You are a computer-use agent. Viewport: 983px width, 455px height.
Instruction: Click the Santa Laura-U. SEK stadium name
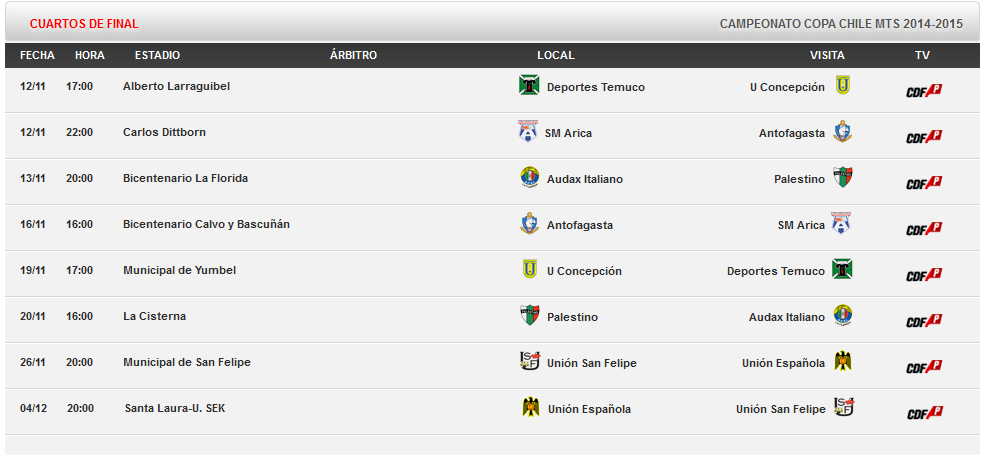(x=175, y=408)
